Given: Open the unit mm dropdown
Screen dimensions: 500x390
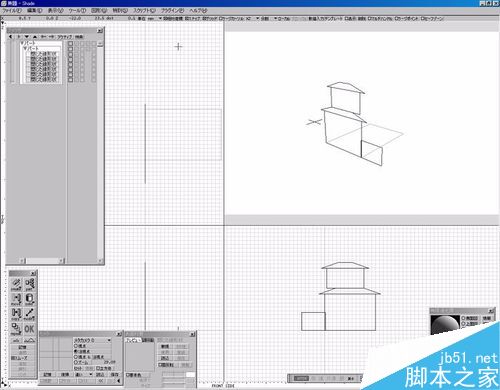Looking at the screenshot, I should [155, 19].
